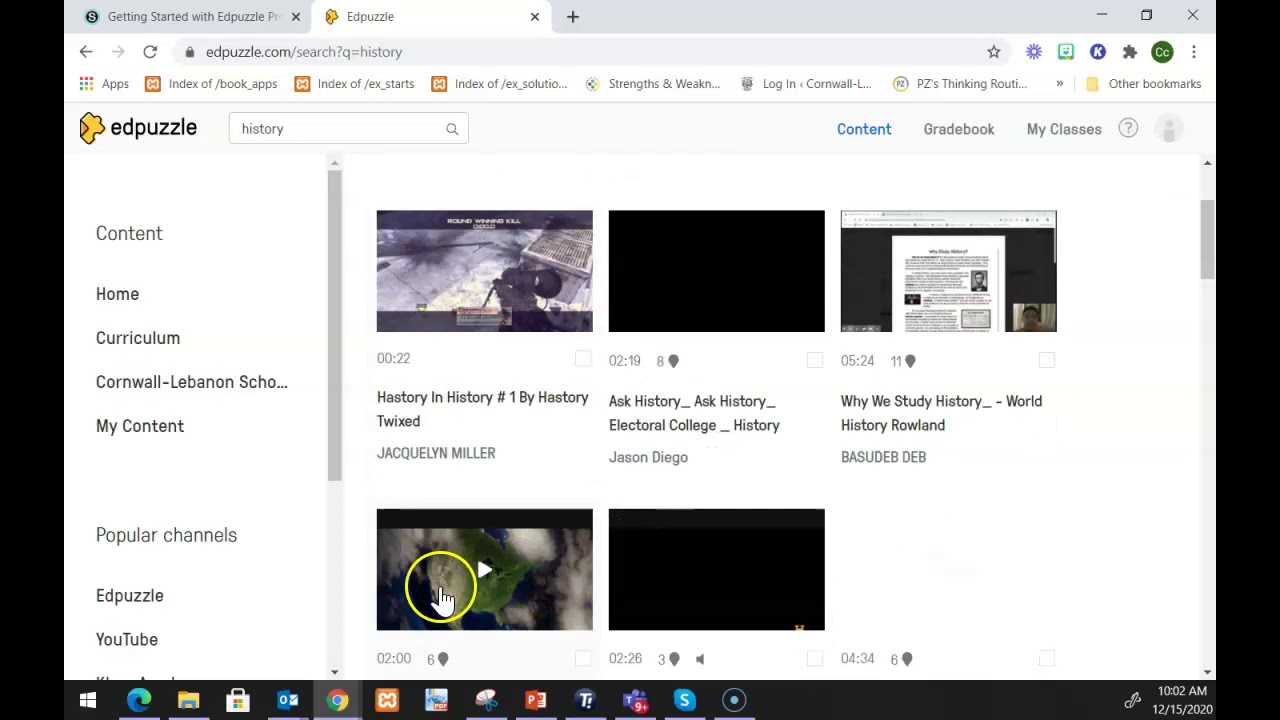The image size is (1280, 720).
Task: Open the purple starburst extension icon
Action: point(1033,52)
